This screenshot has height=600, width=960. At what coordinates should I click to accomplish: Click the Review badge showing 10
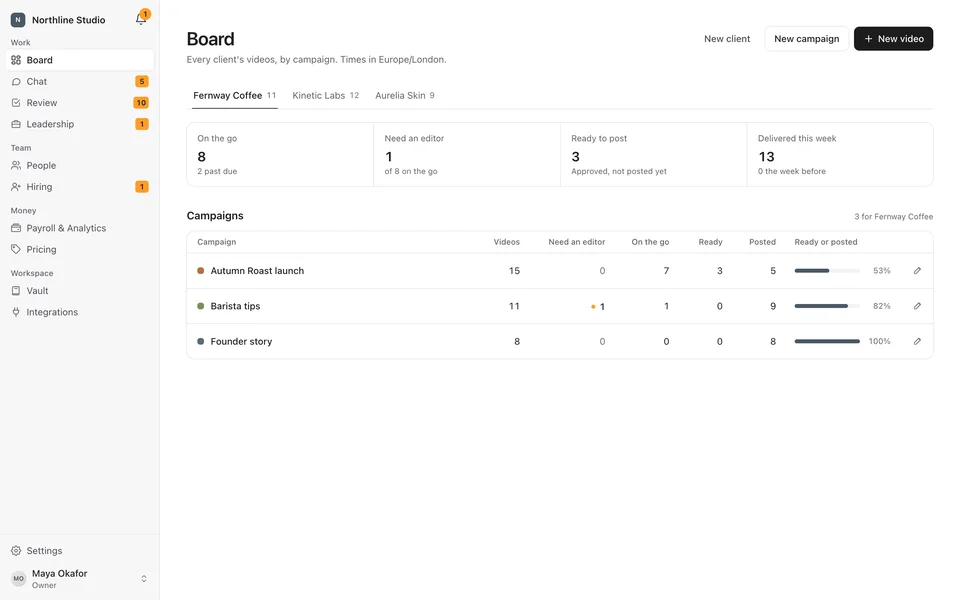(x=141, y=103)
